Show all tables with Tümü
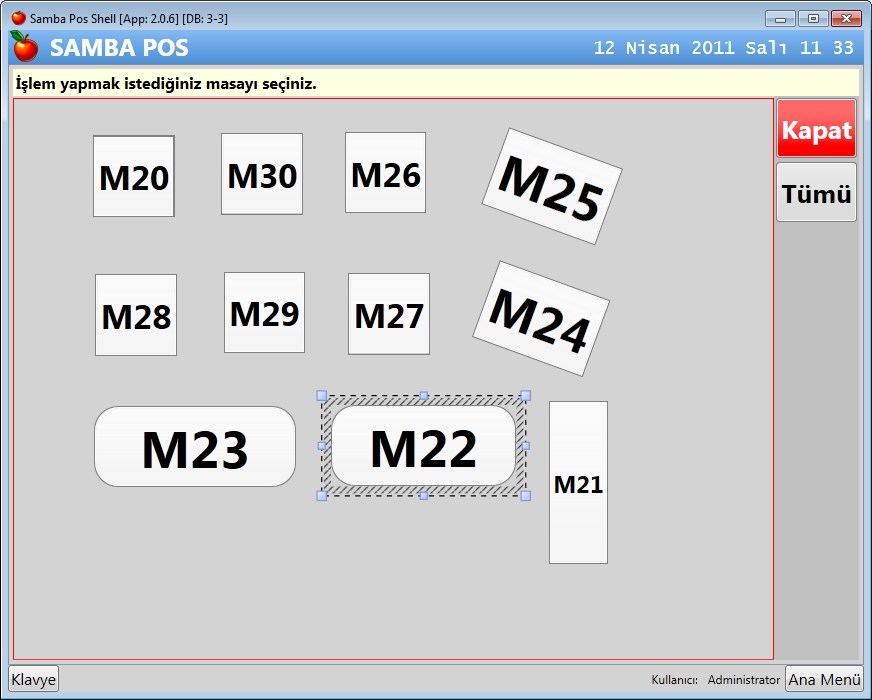872x700 pixels. click(816, 192)
